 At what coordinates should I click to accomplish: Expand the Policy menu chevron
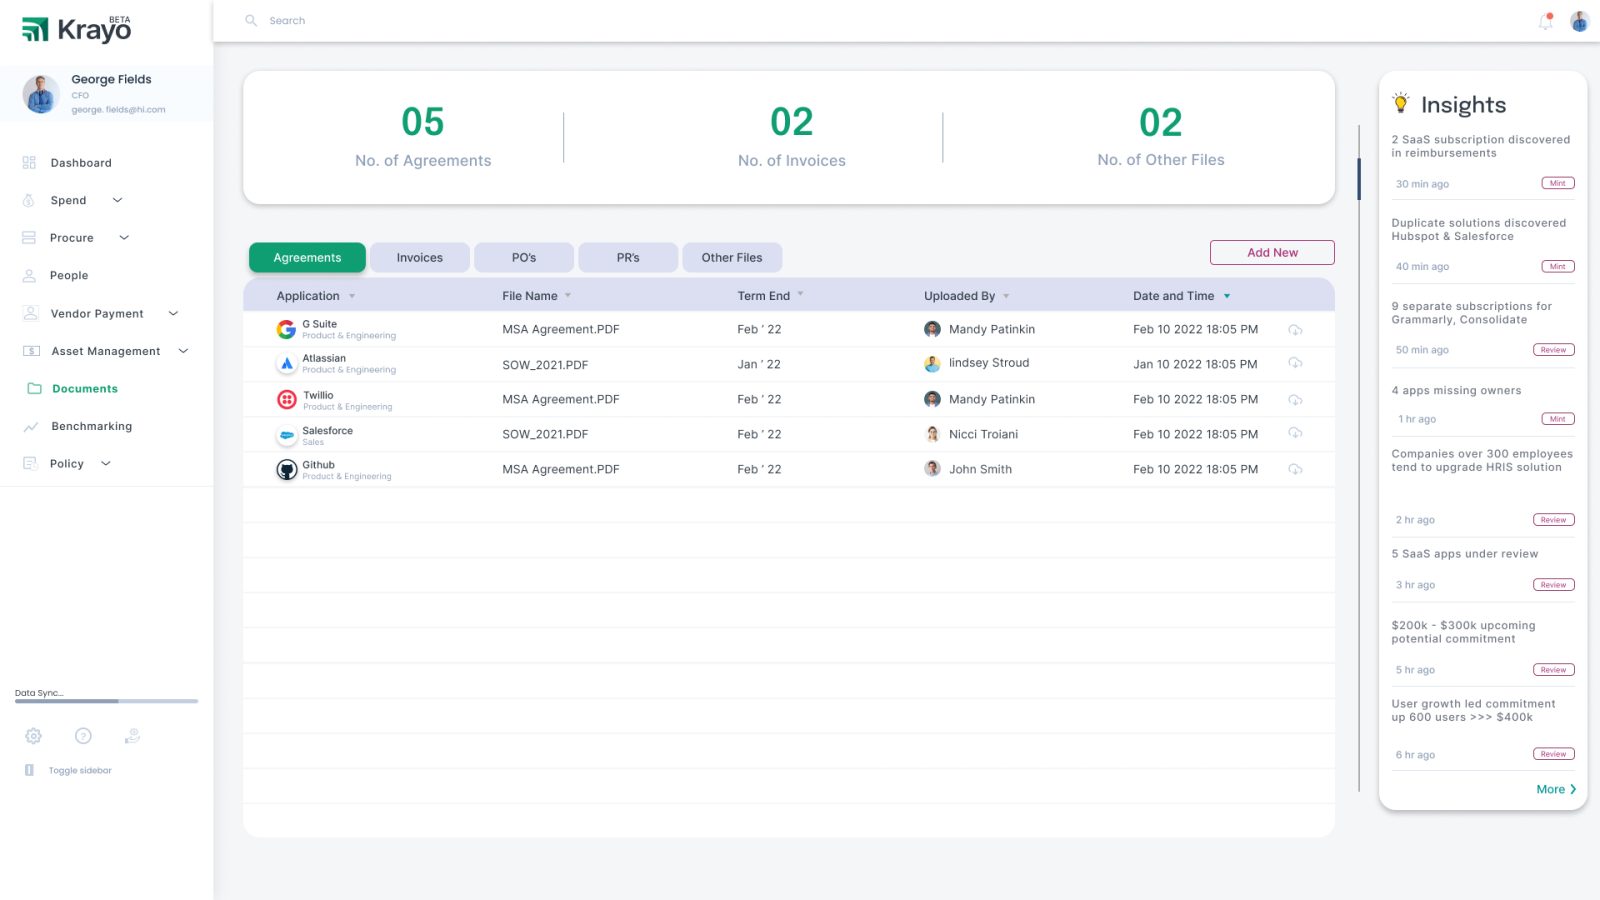[x=105, y=463]
